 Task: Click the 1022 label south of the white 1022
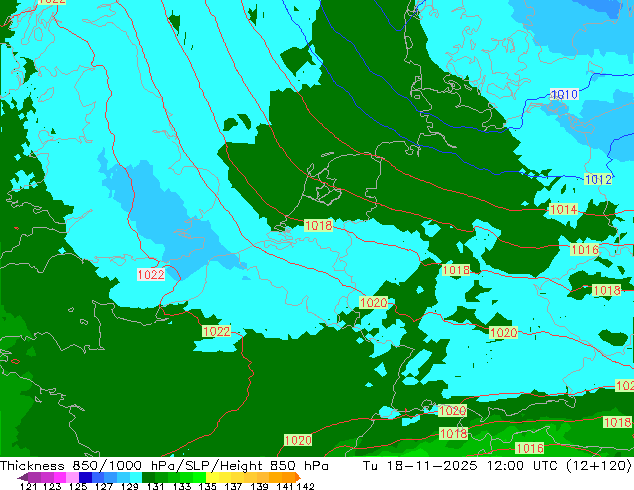click(216, 332)
